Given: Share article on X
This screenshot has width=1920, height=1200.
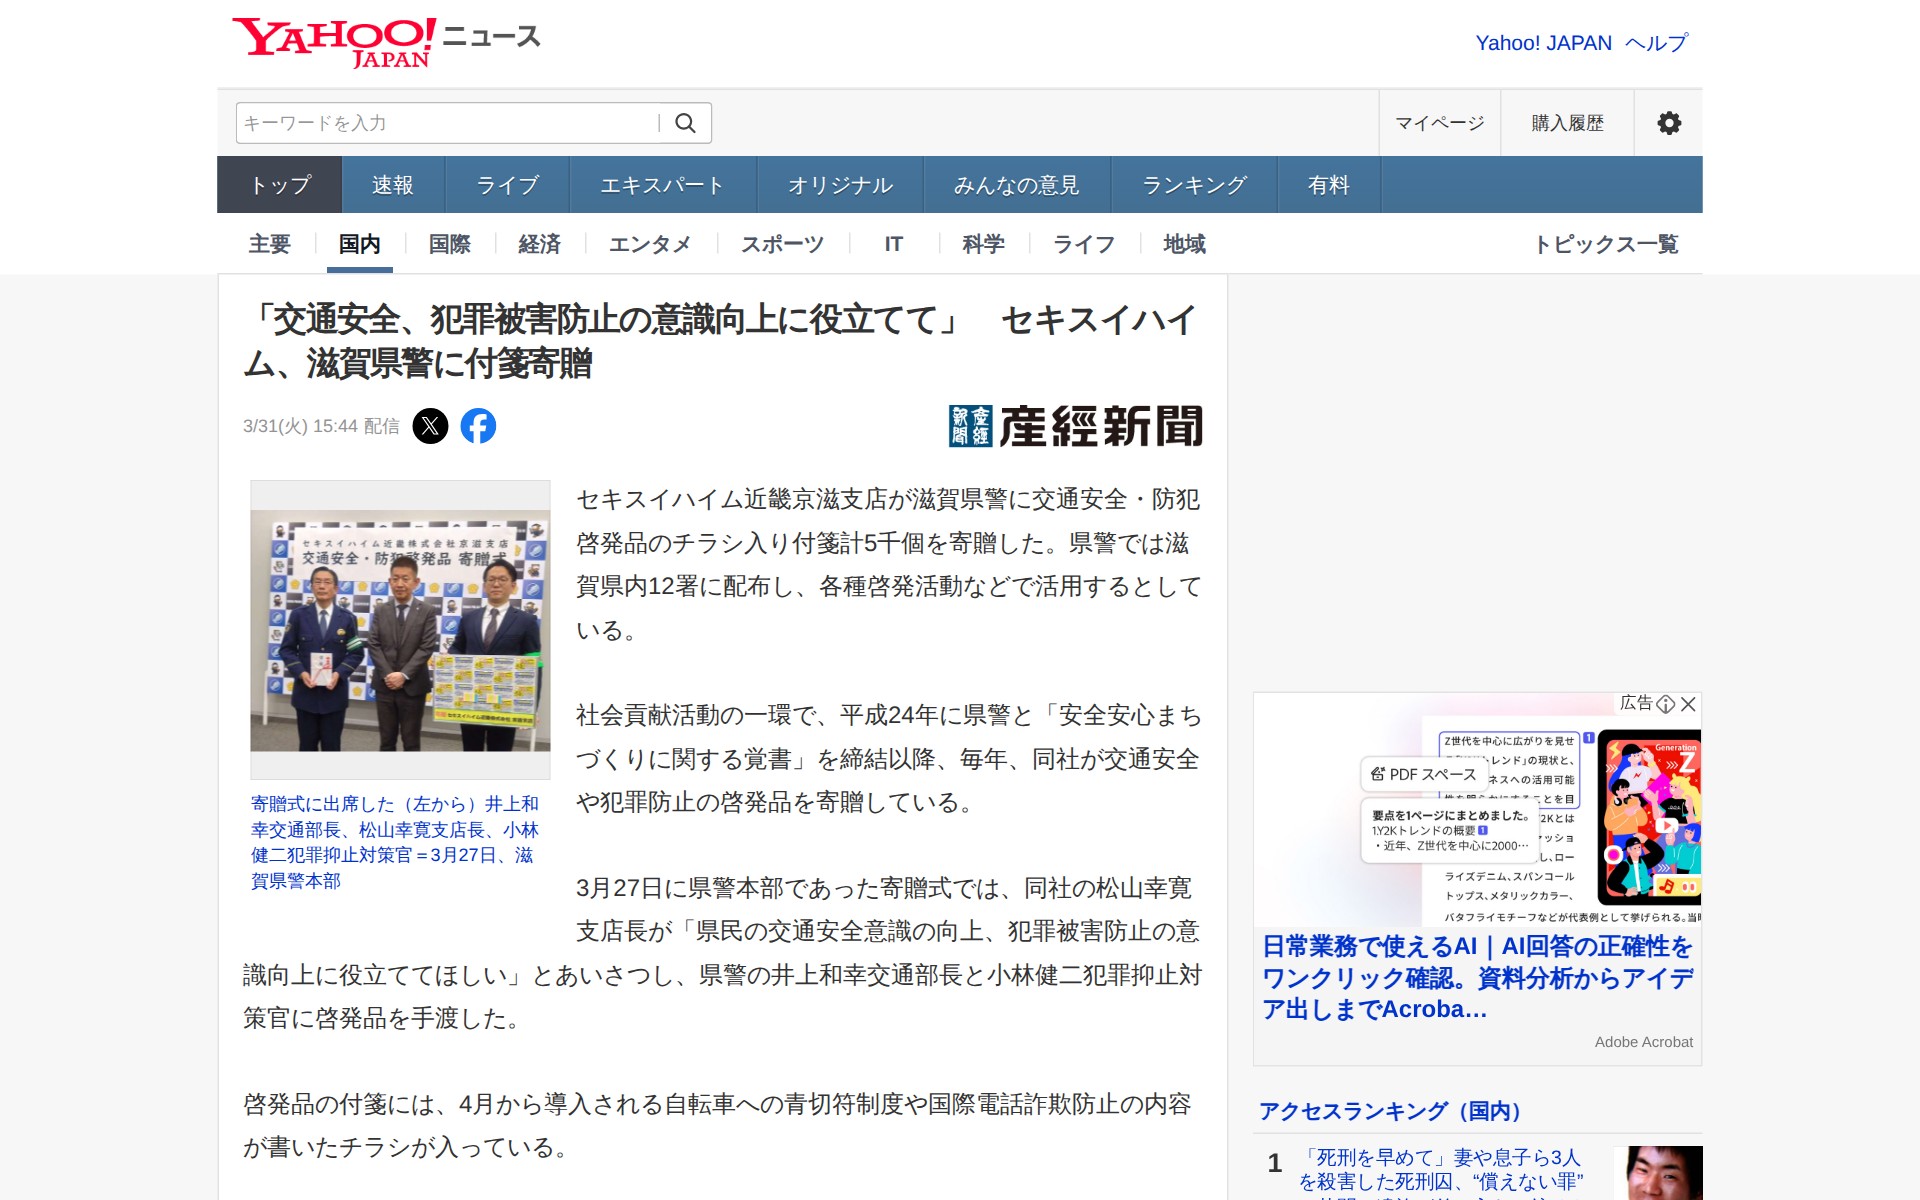Looking at the screenshot, I should [430, 426].
